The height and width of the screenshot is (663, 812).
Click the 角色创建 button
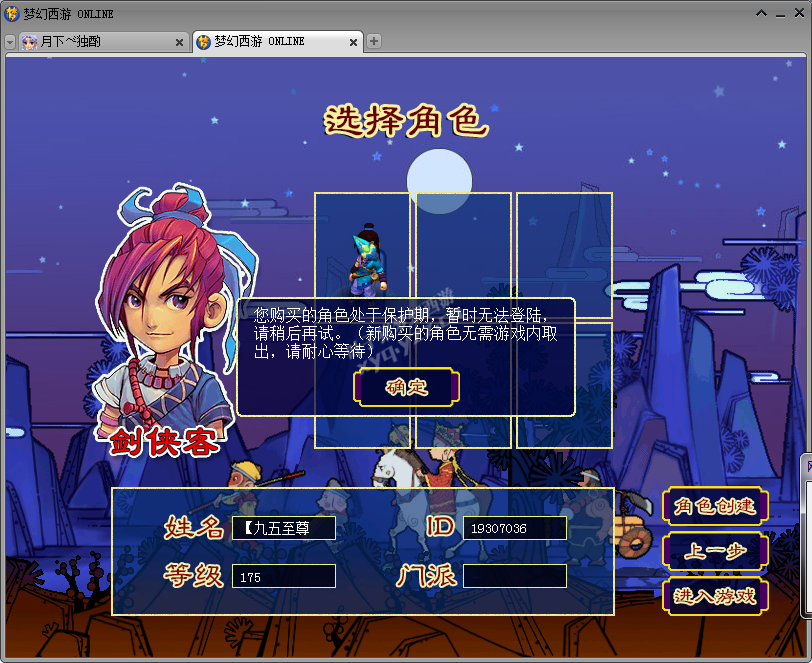pos(715,506)
